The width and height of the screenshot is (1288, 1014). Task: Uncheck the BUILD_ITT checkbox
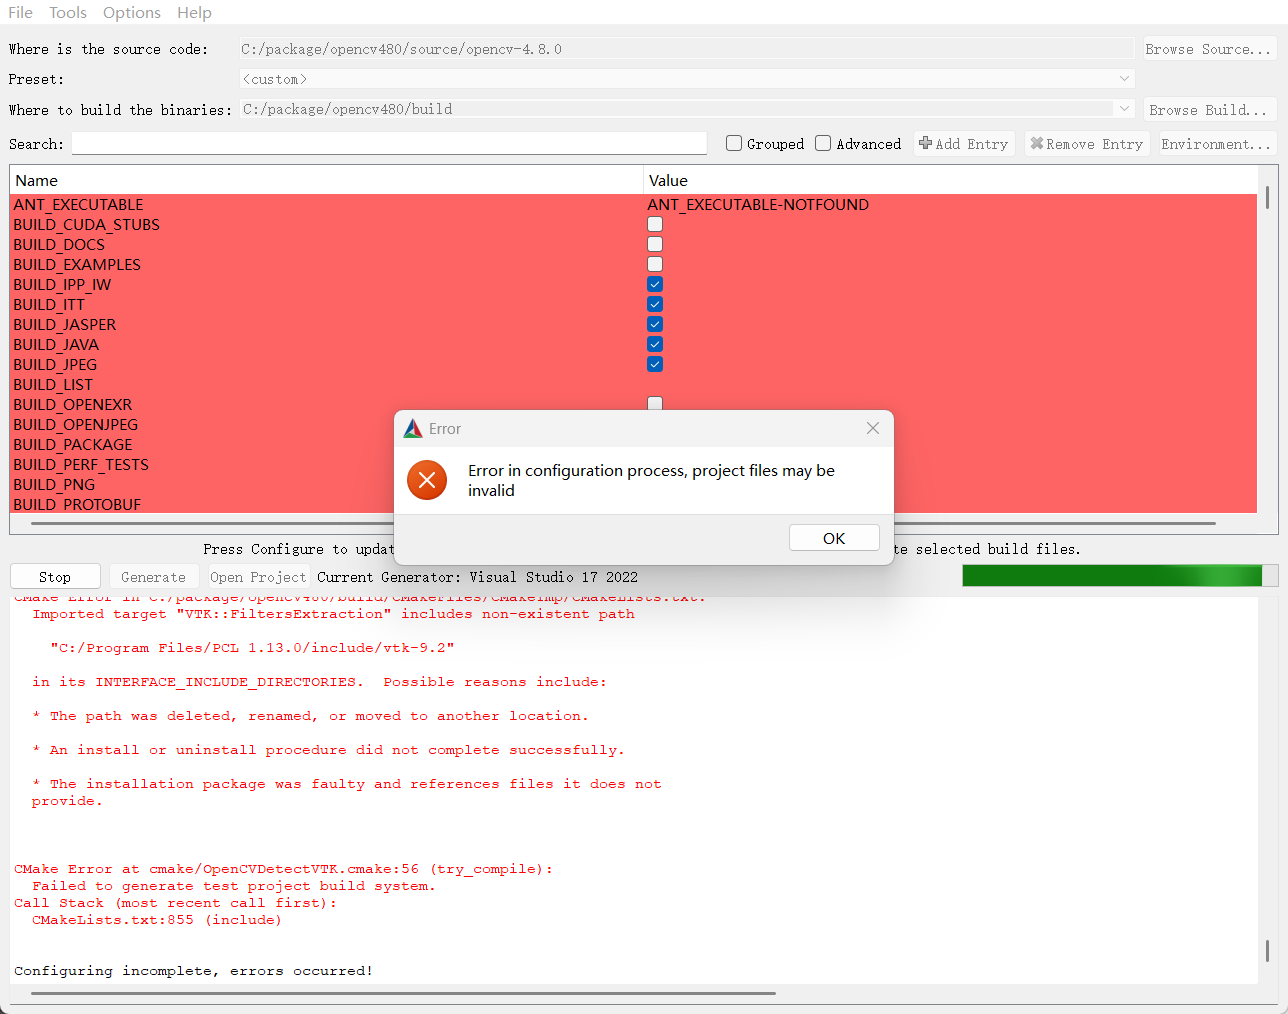tap(655, 304)
